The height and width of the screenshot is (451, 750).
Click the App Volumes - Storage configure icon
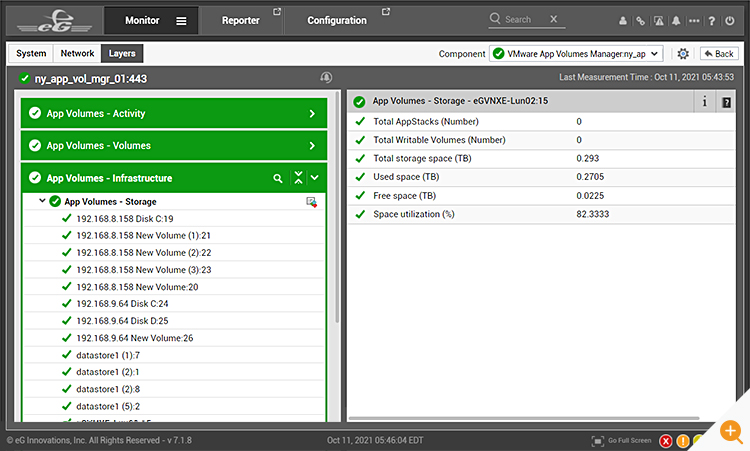[311, 202]
